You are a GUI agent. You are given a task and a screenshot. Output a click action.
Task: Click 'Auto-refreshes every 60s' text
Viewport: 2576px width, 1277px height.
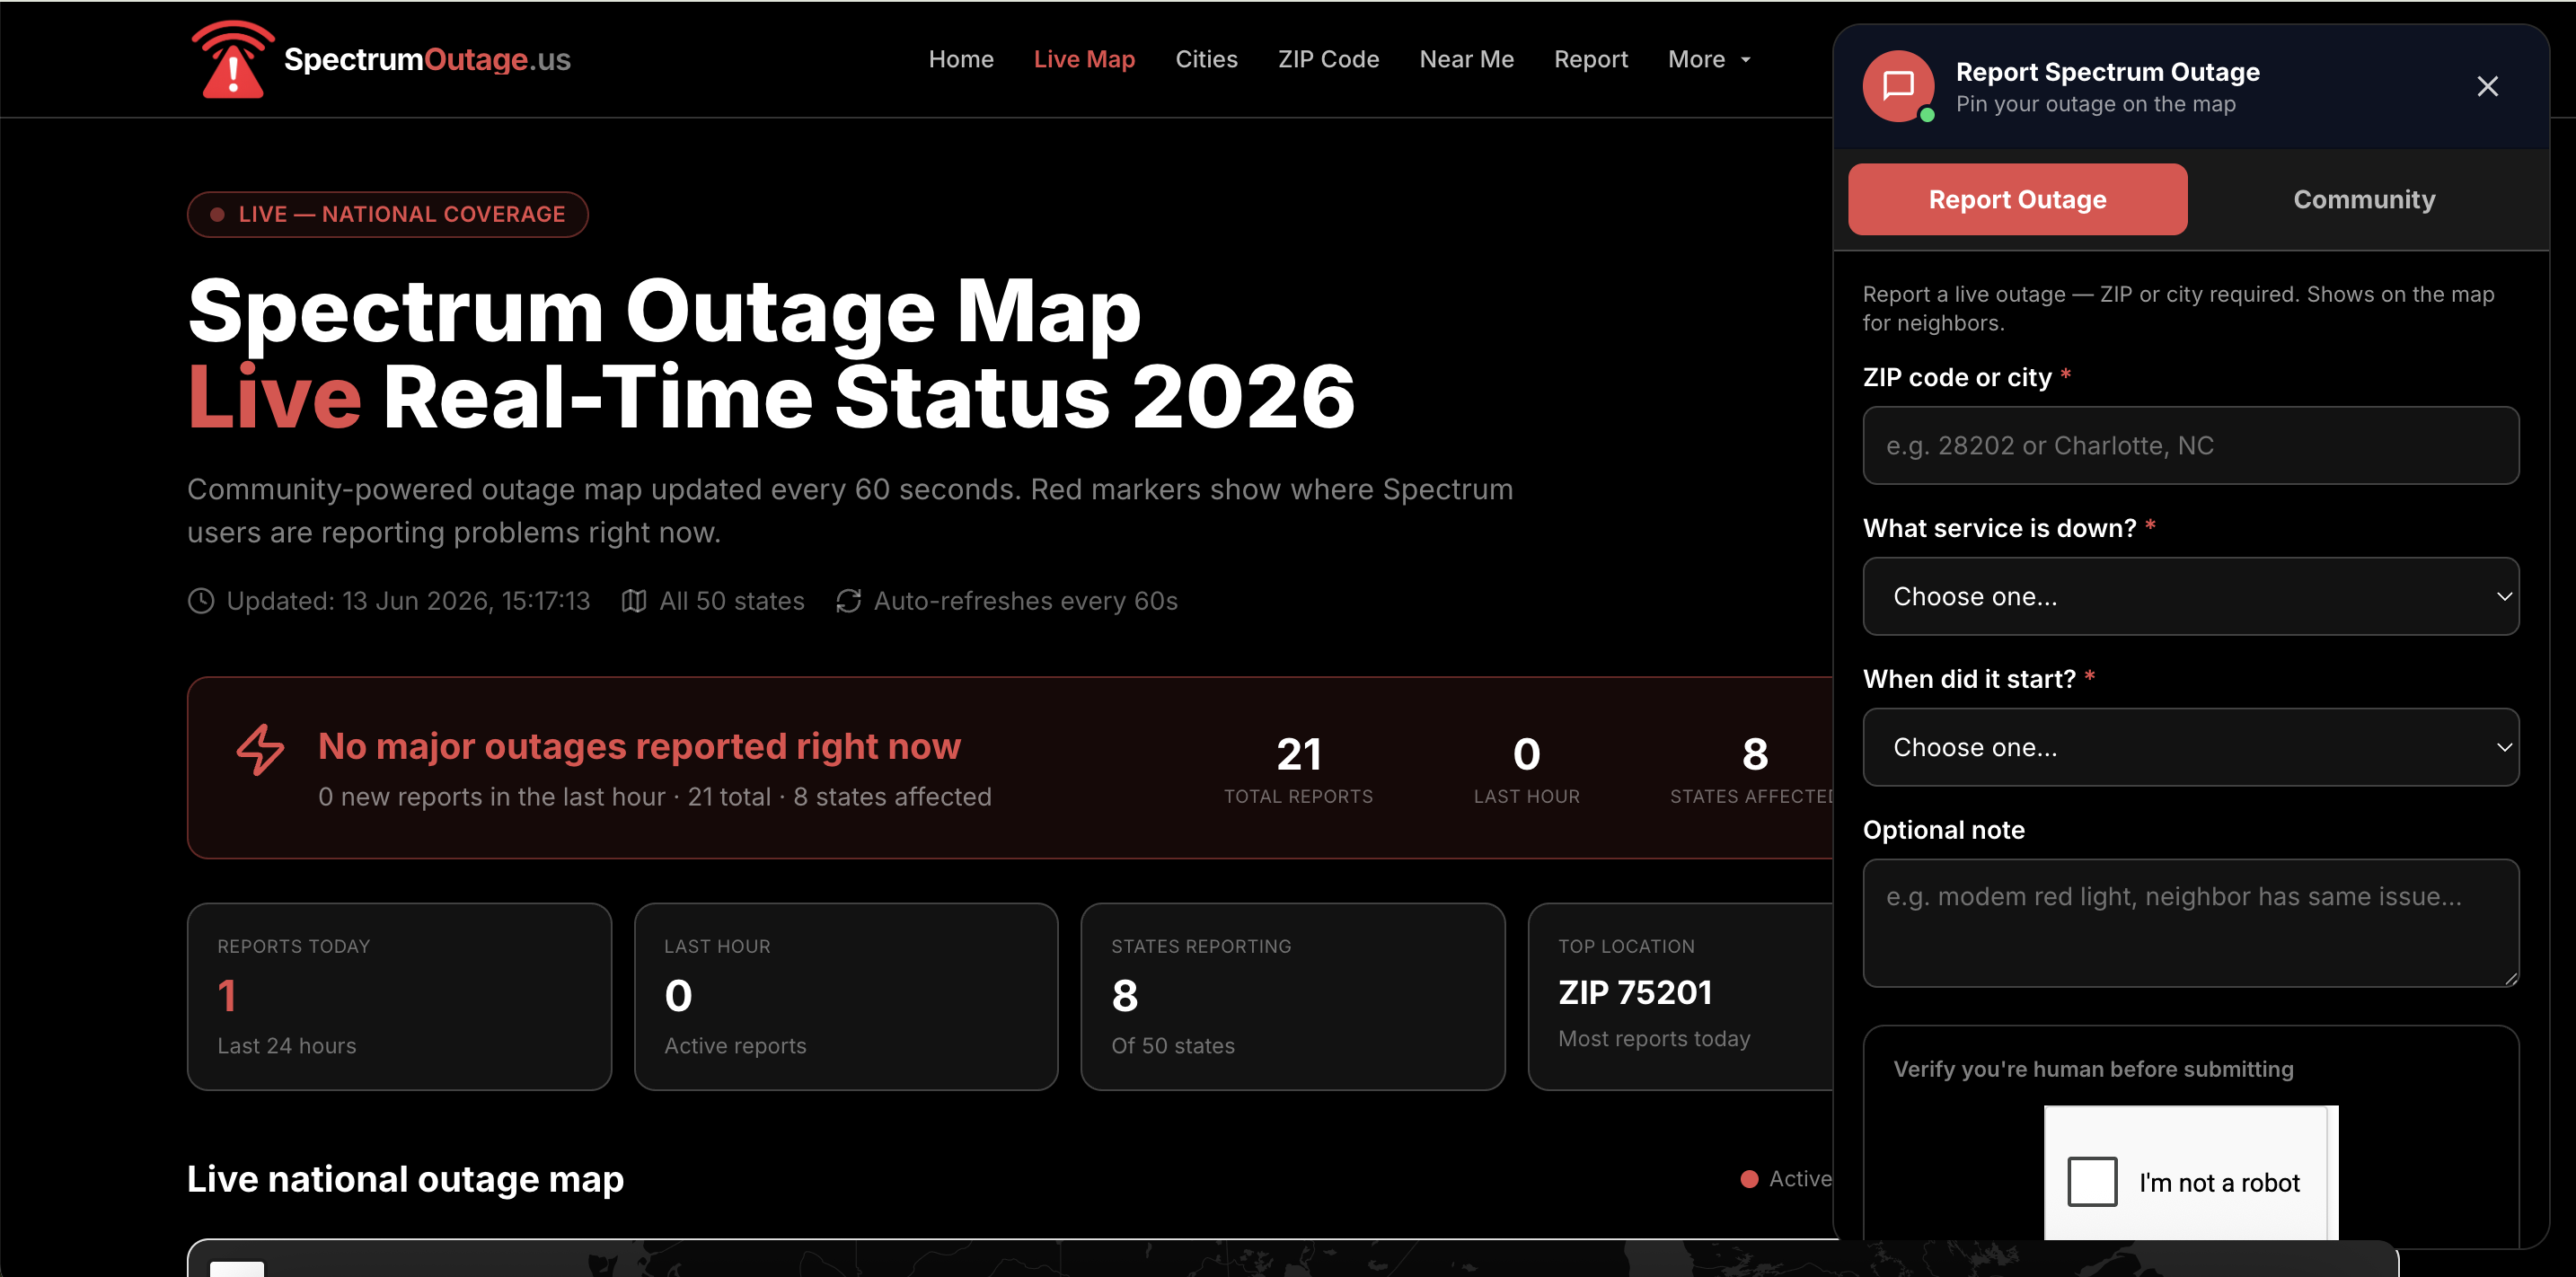1025,601
